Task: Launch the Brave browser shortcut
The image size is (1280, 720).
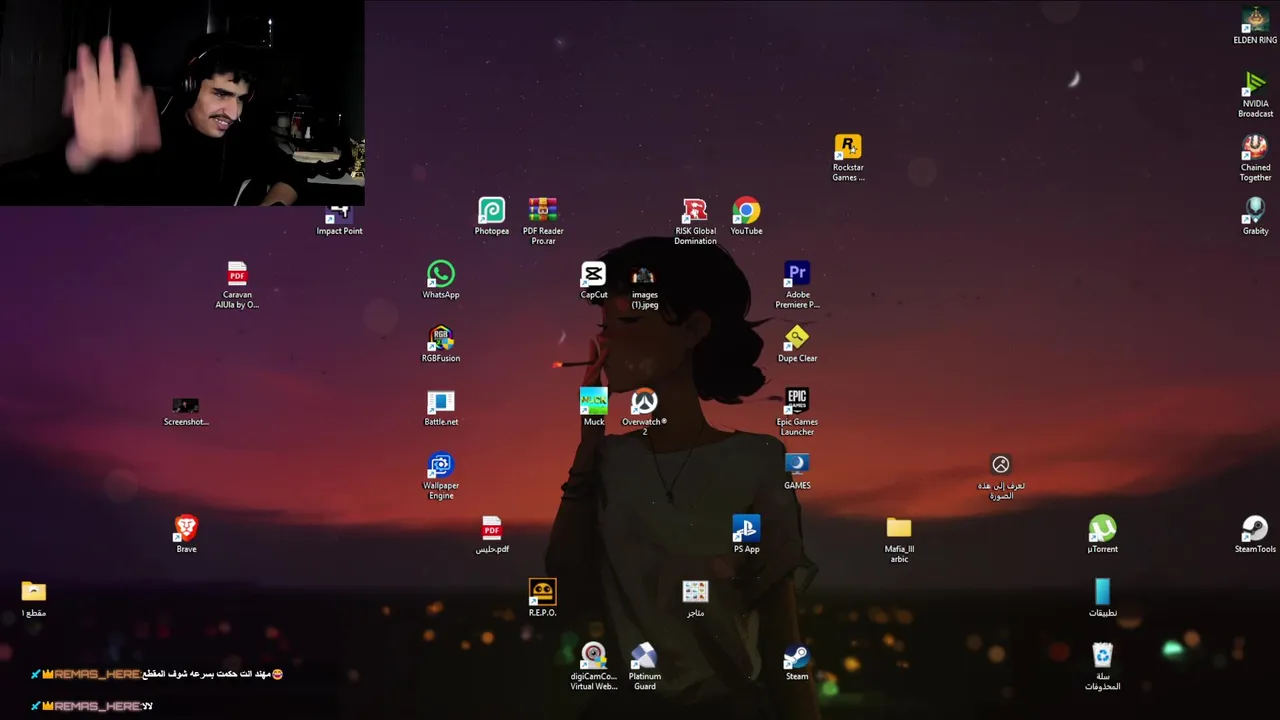Action: click(186, 534)
